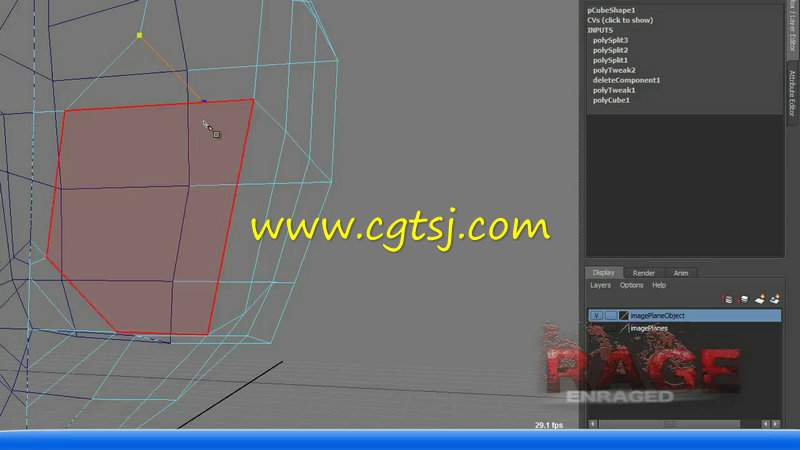Expand polySplit3 input node

pos(610,40)
